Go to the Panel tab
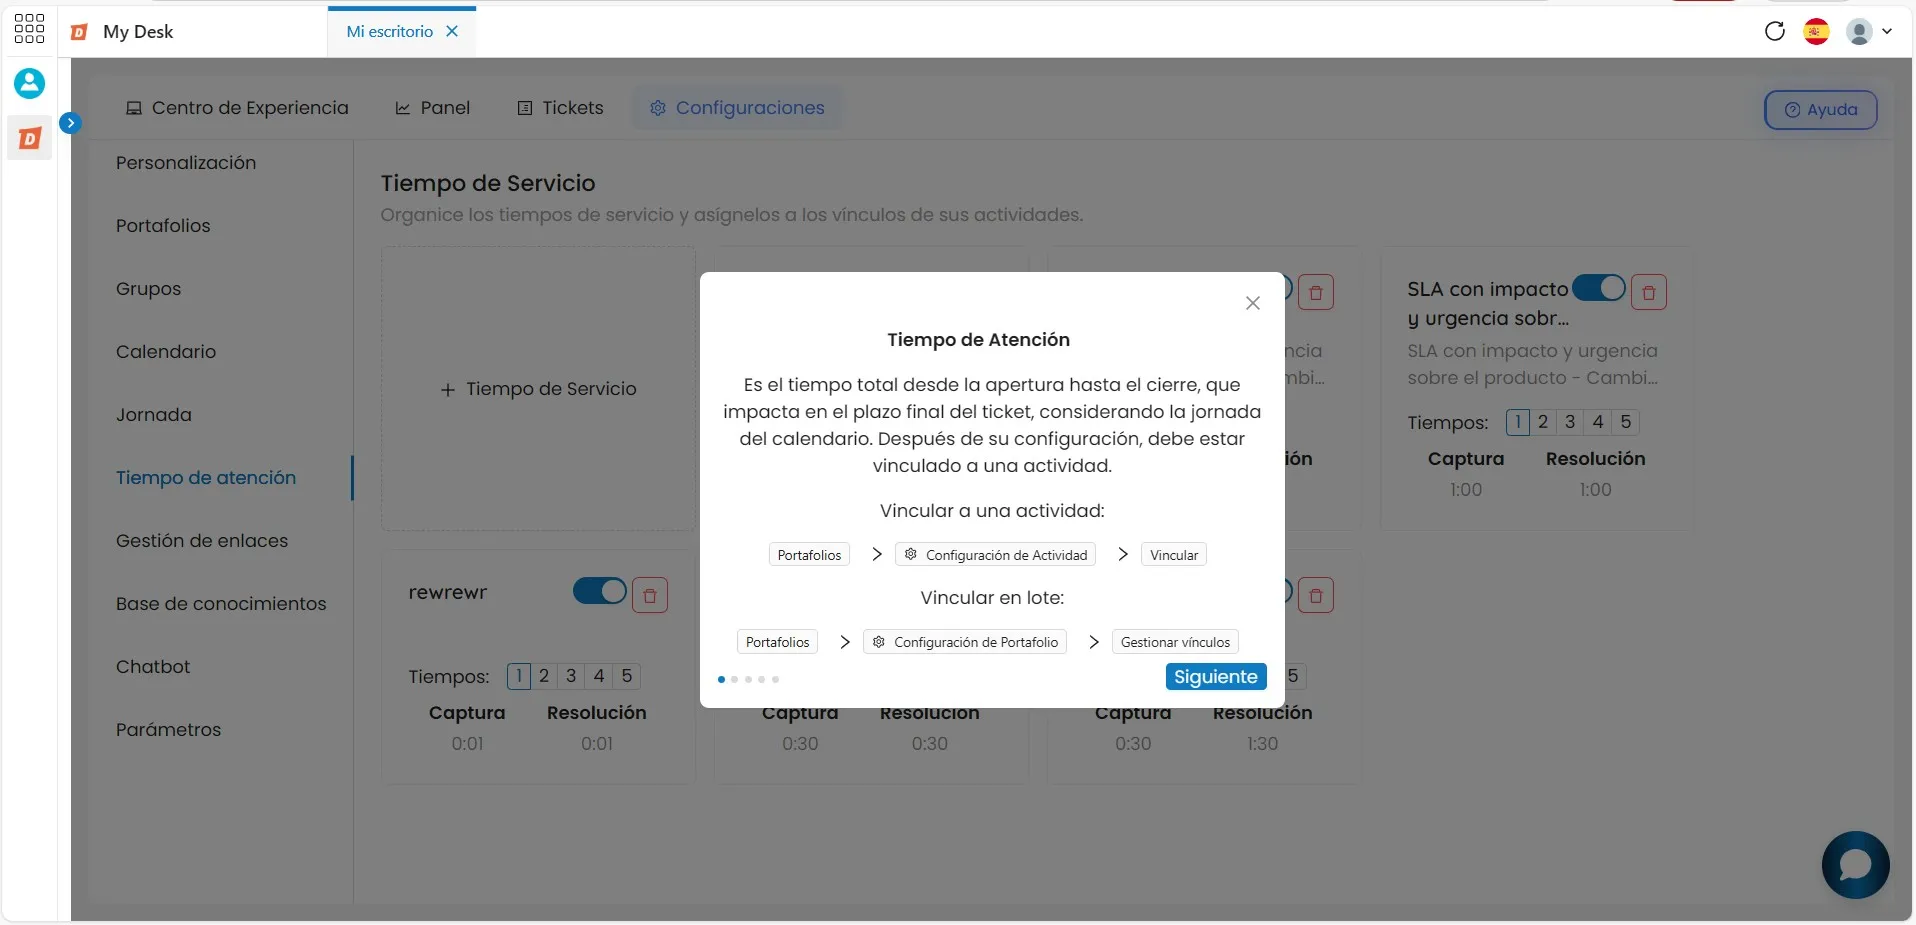 coord(432,108)
